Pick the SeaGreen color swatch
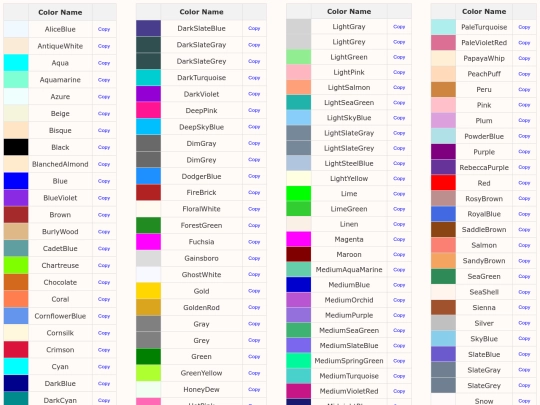Image resolution: width=540 pixels, height=405 pixels. 443,277
